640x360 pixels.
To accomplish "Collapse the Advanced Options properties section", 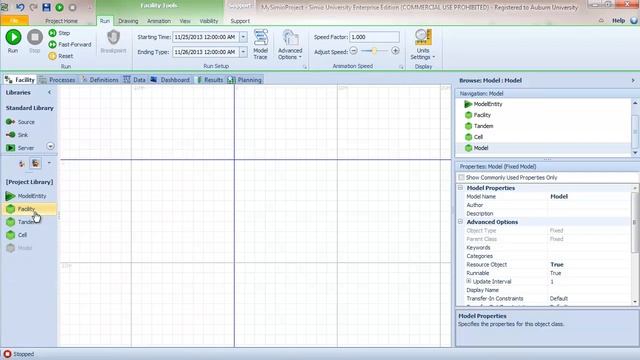I will pyautogui.click(x=460, y=222).
